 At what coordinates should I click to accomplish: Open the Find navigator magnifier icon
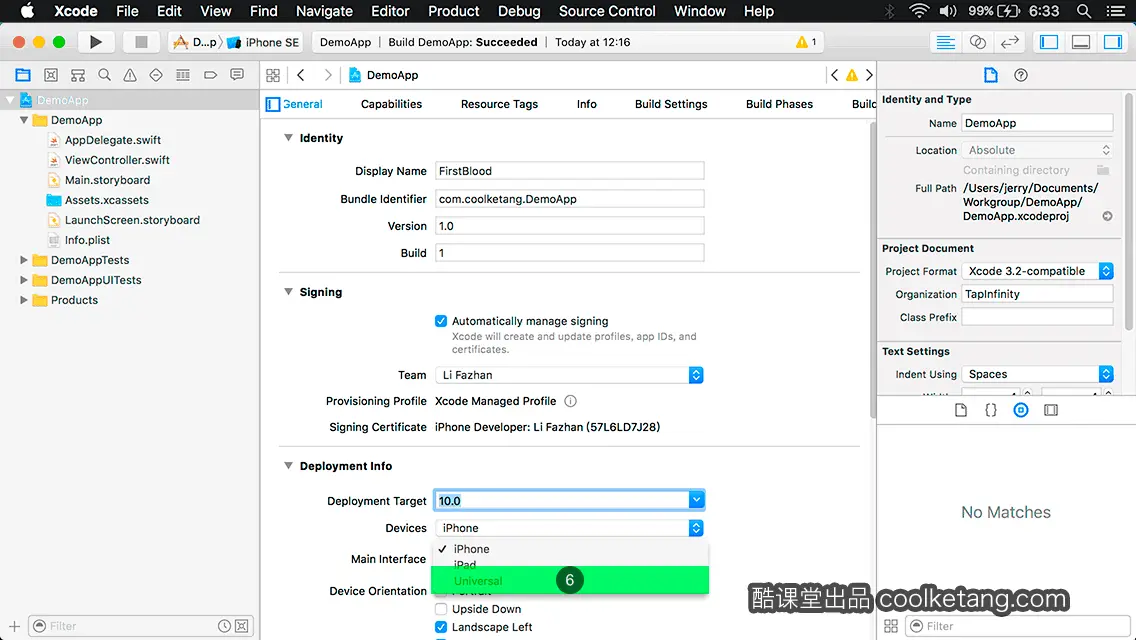[104, 75]
